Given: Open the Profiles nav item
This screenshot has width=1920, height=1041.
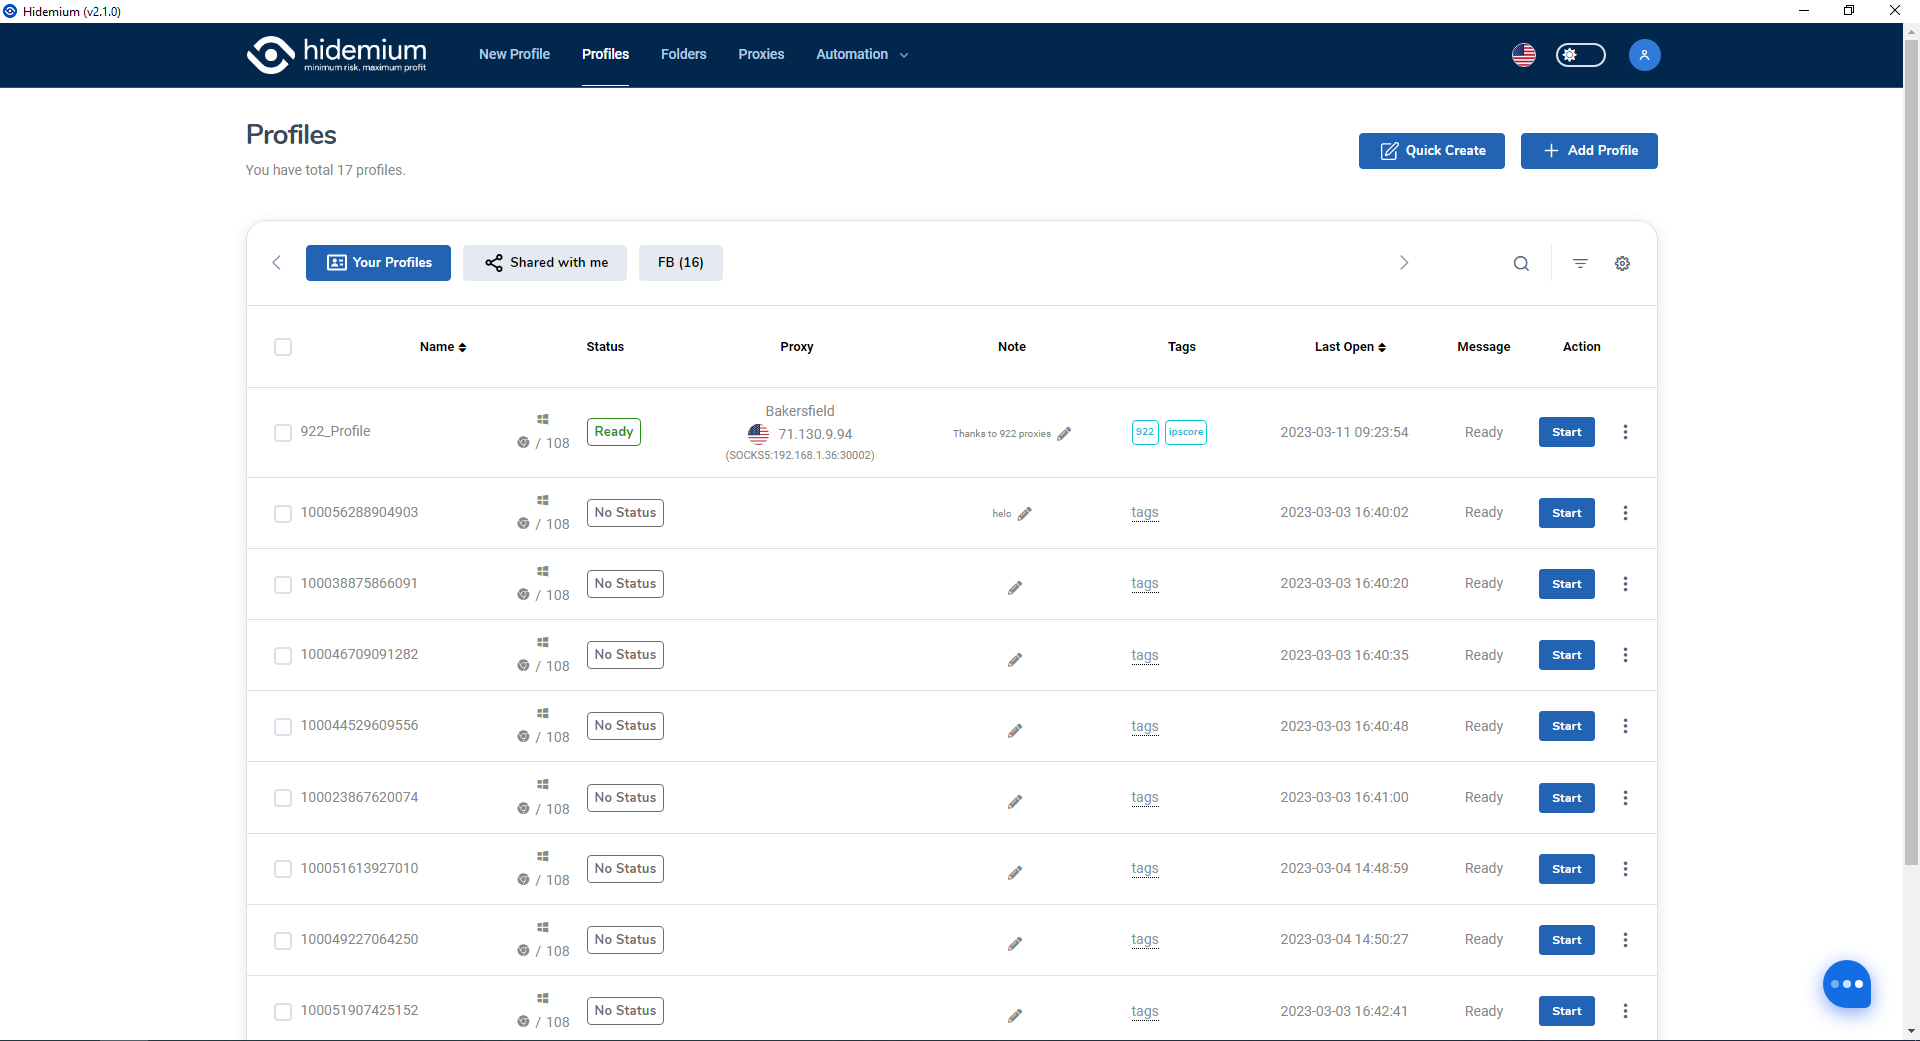Looking at the screenshot, I should tap(605, 55).
